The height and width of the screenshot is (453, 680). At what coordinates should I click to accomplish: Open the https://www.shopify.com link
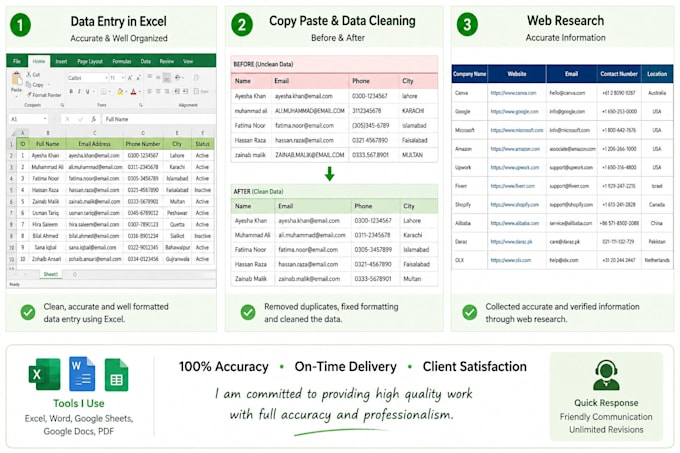coord(515,205)
